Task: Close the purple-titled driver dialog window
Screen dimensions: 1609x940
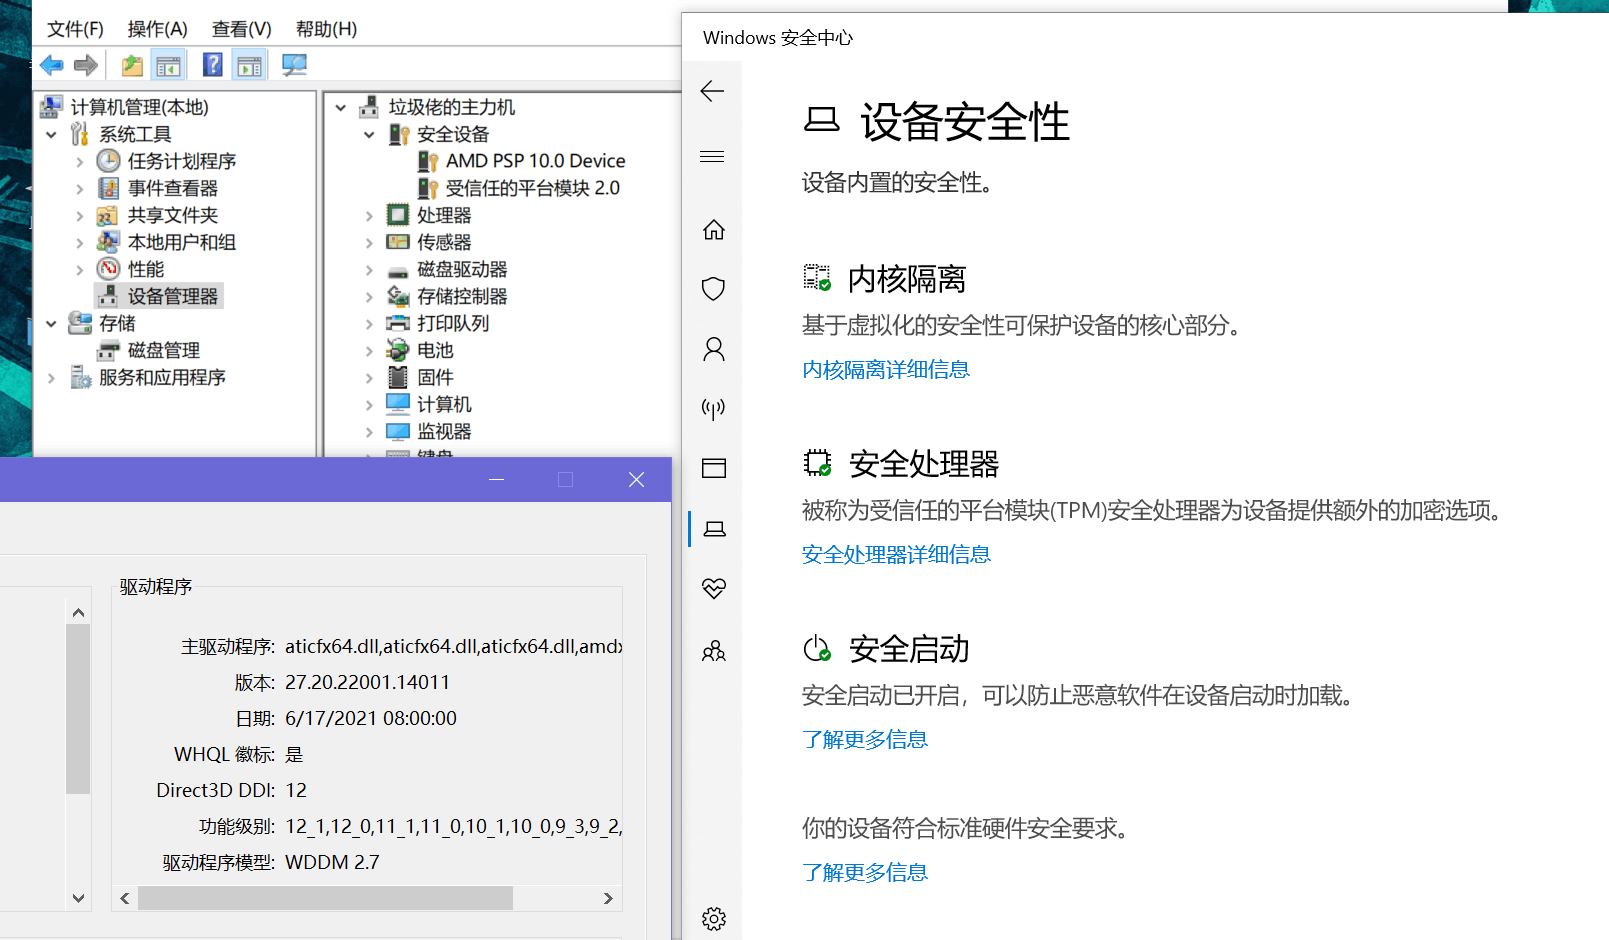Action: pos(636,480)
